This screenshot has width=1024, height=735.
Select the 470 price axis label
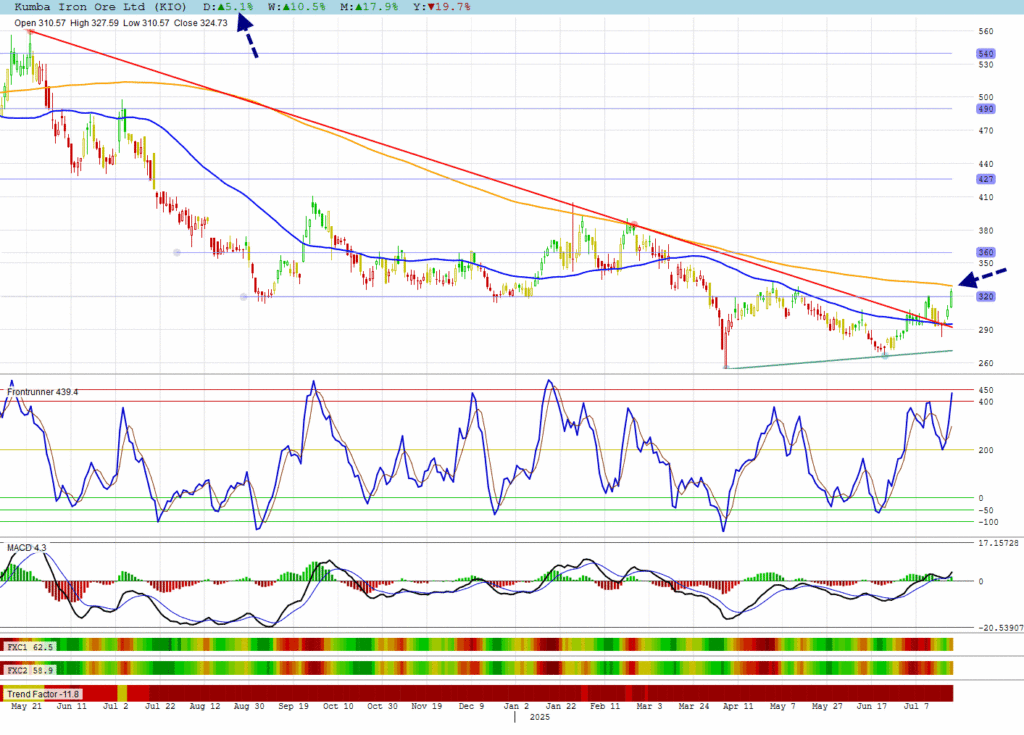[x=985, y=131]
